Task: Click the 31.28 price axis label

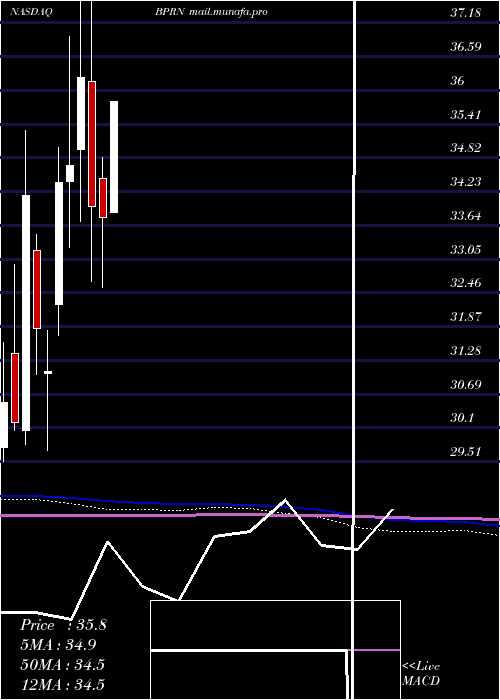Action: pos(466,350)
